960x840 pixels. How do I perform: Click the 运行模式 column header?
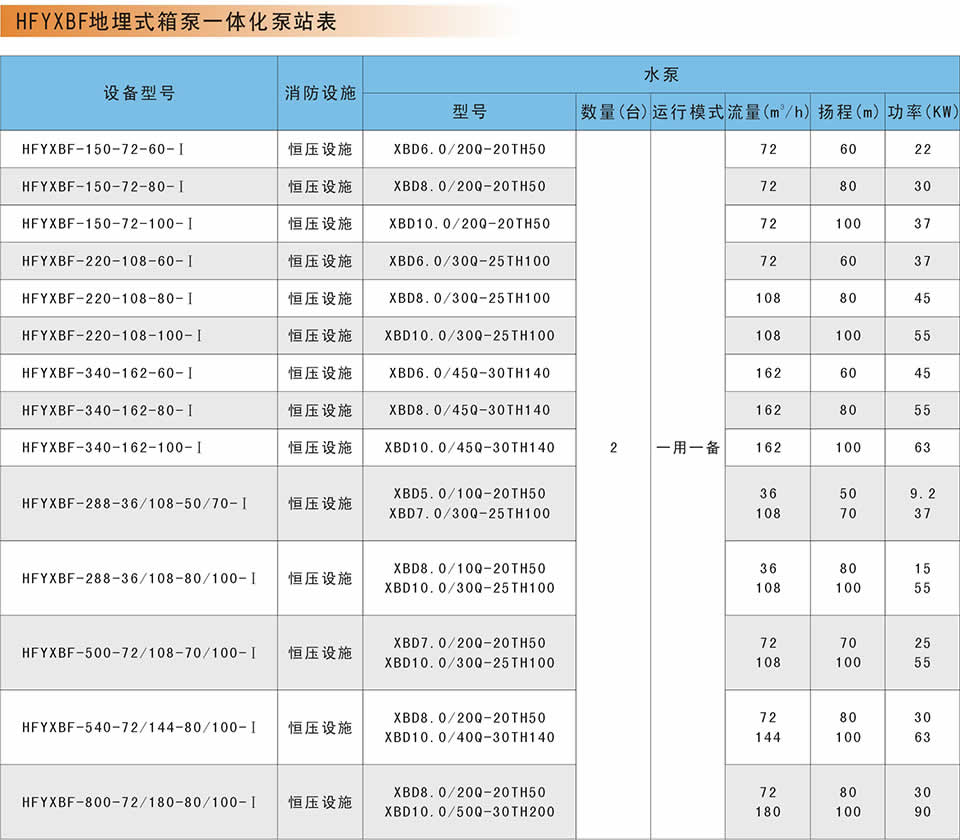tap(687, 112)
